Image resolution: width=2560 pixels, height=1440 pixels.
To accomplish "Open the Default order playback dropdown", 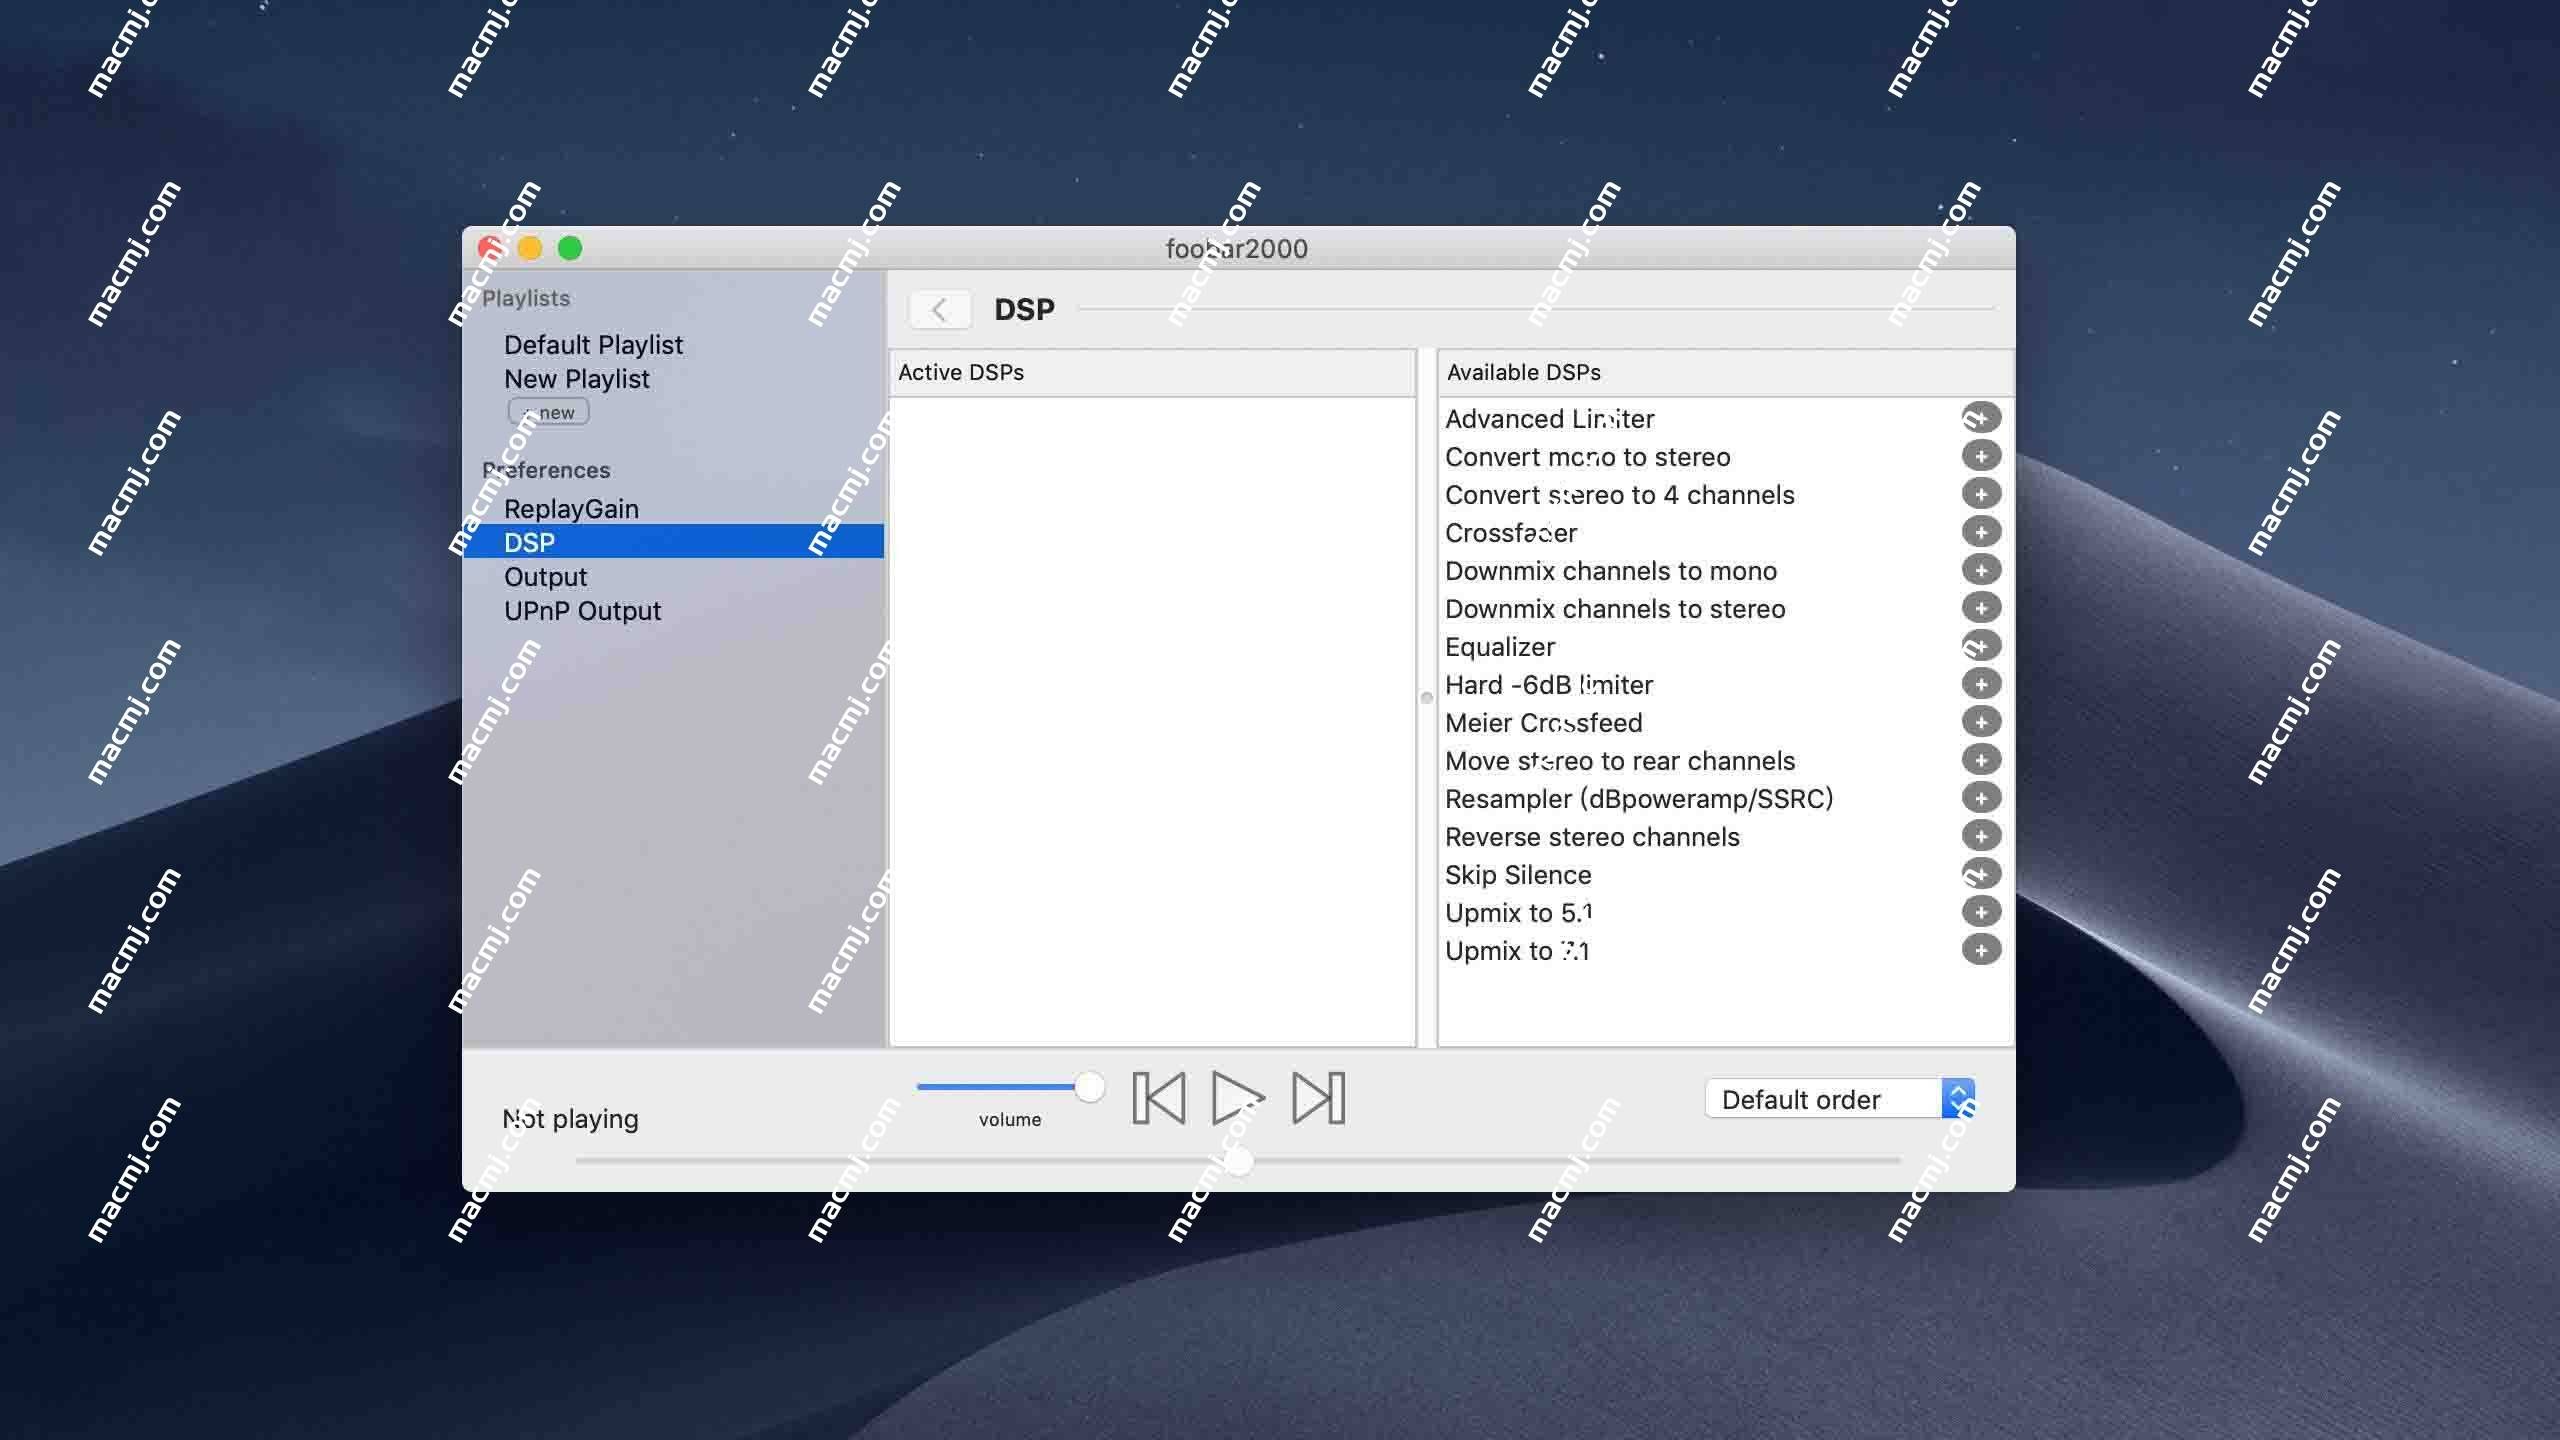I will (1840, 1099).
